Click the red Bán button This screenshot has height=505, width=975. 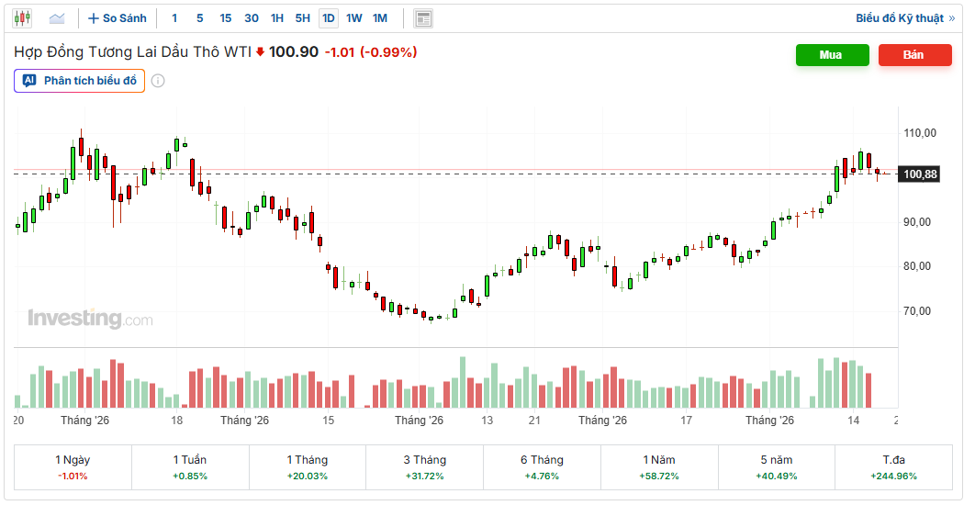pos(915,55)
